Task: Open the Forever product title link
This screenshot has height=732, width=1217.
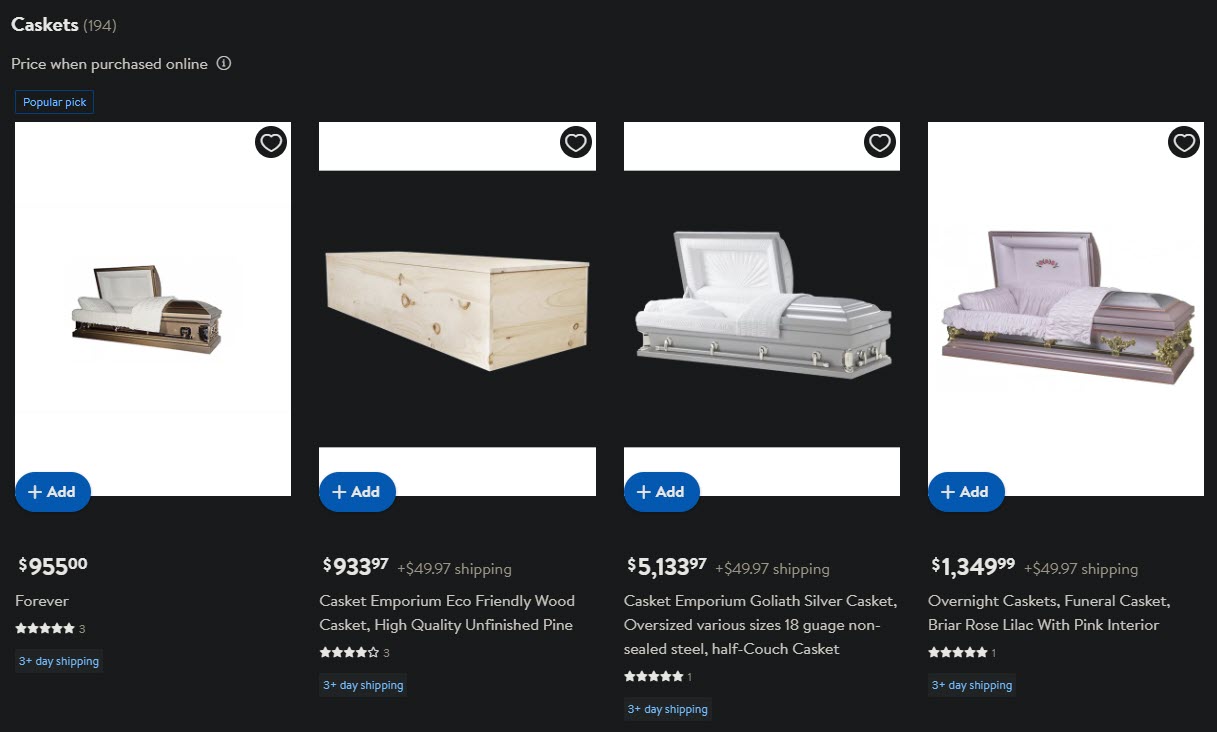Action: point(42,601)
